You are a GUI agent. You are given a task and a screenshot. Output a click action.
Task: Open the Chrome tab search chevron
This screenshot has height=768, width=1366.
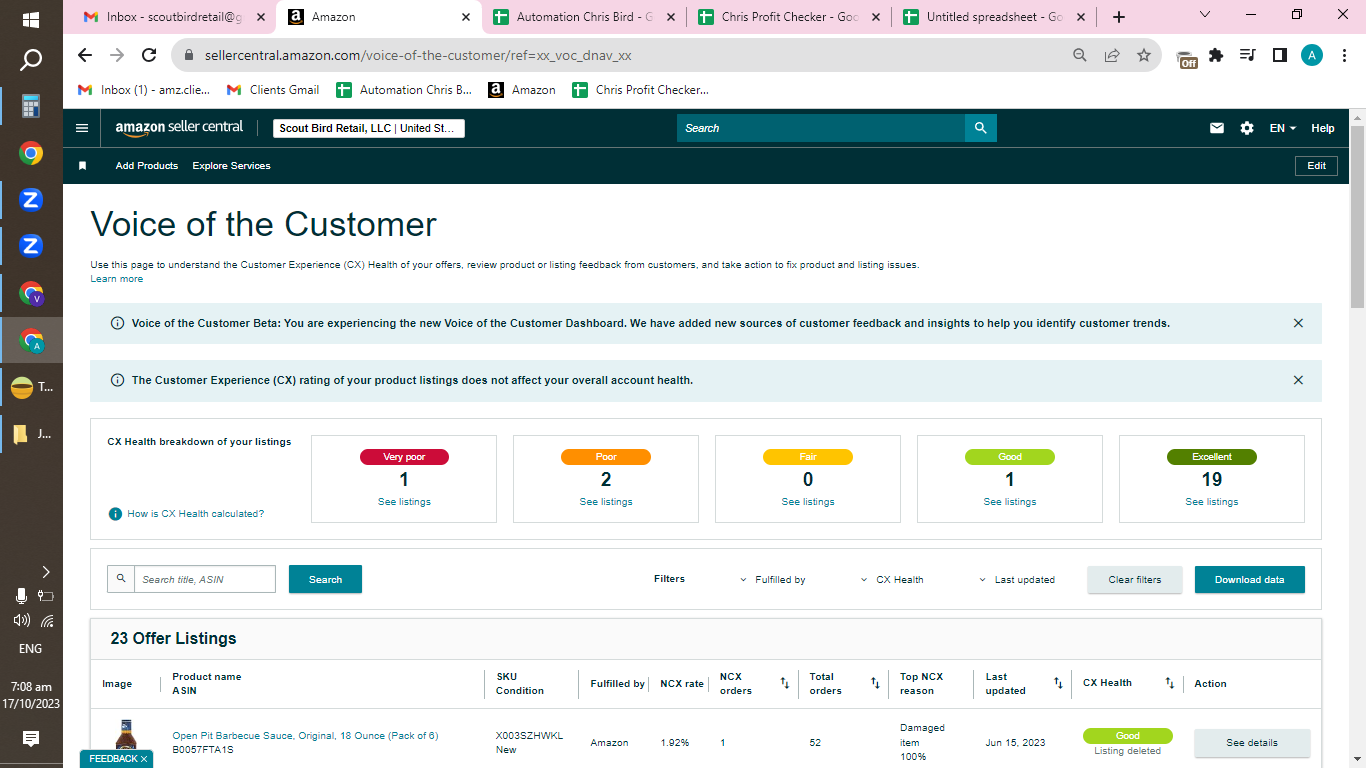coord(1204,15)
